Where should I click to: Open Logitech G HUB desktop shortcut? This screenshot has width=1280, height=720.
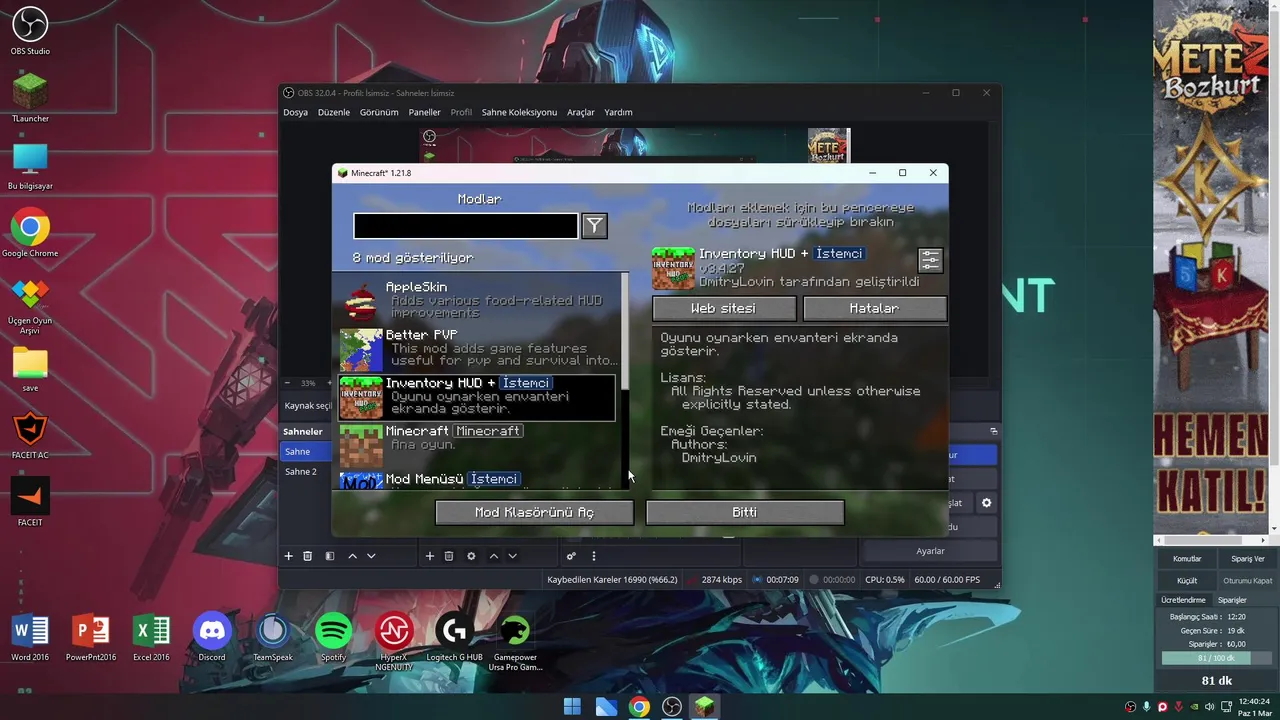(454, 638)
